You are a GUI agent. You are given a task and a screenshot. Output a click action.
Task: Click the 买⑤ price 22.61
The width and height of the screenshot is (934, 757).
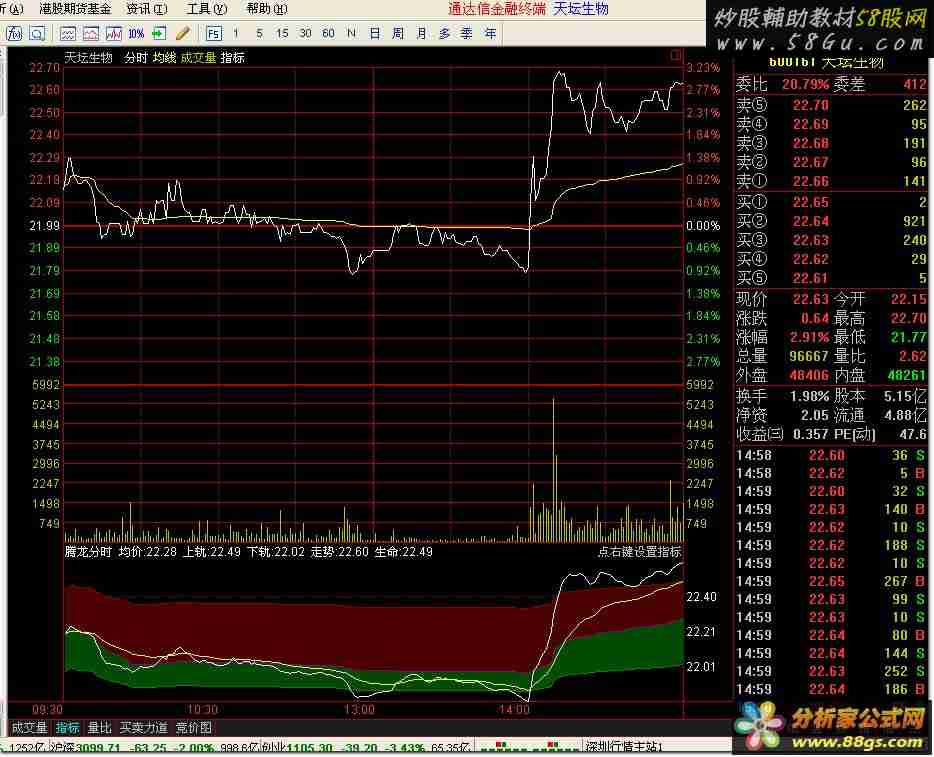tap(811, 278)
